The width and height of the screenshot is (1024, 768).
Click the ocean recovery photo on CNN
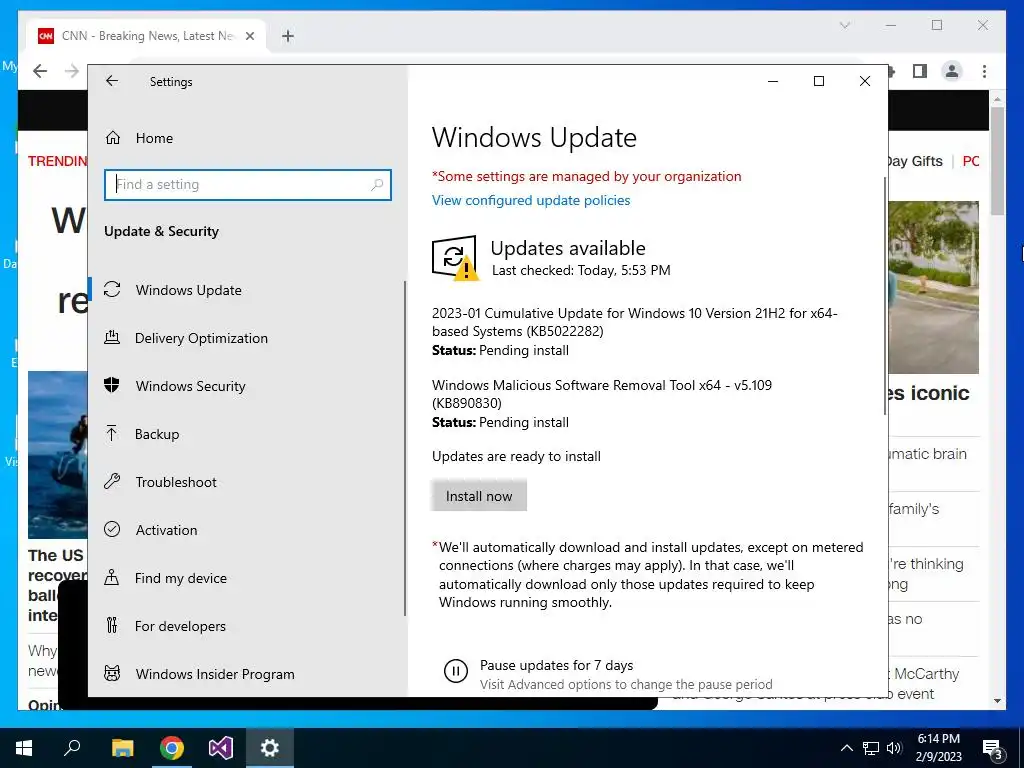tap(57, 455)
